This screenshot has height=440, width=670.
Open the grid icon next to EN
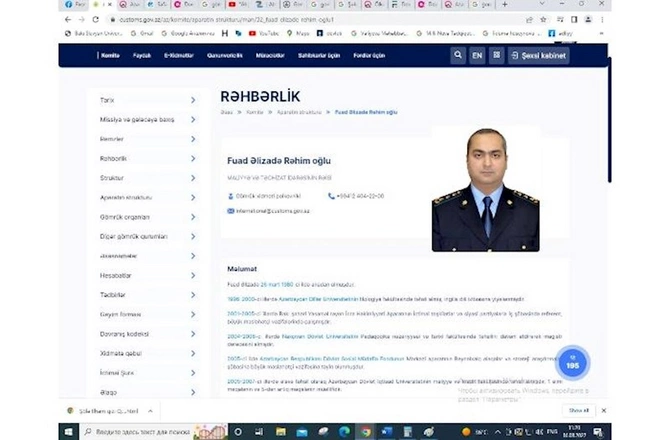coord(497,55)
